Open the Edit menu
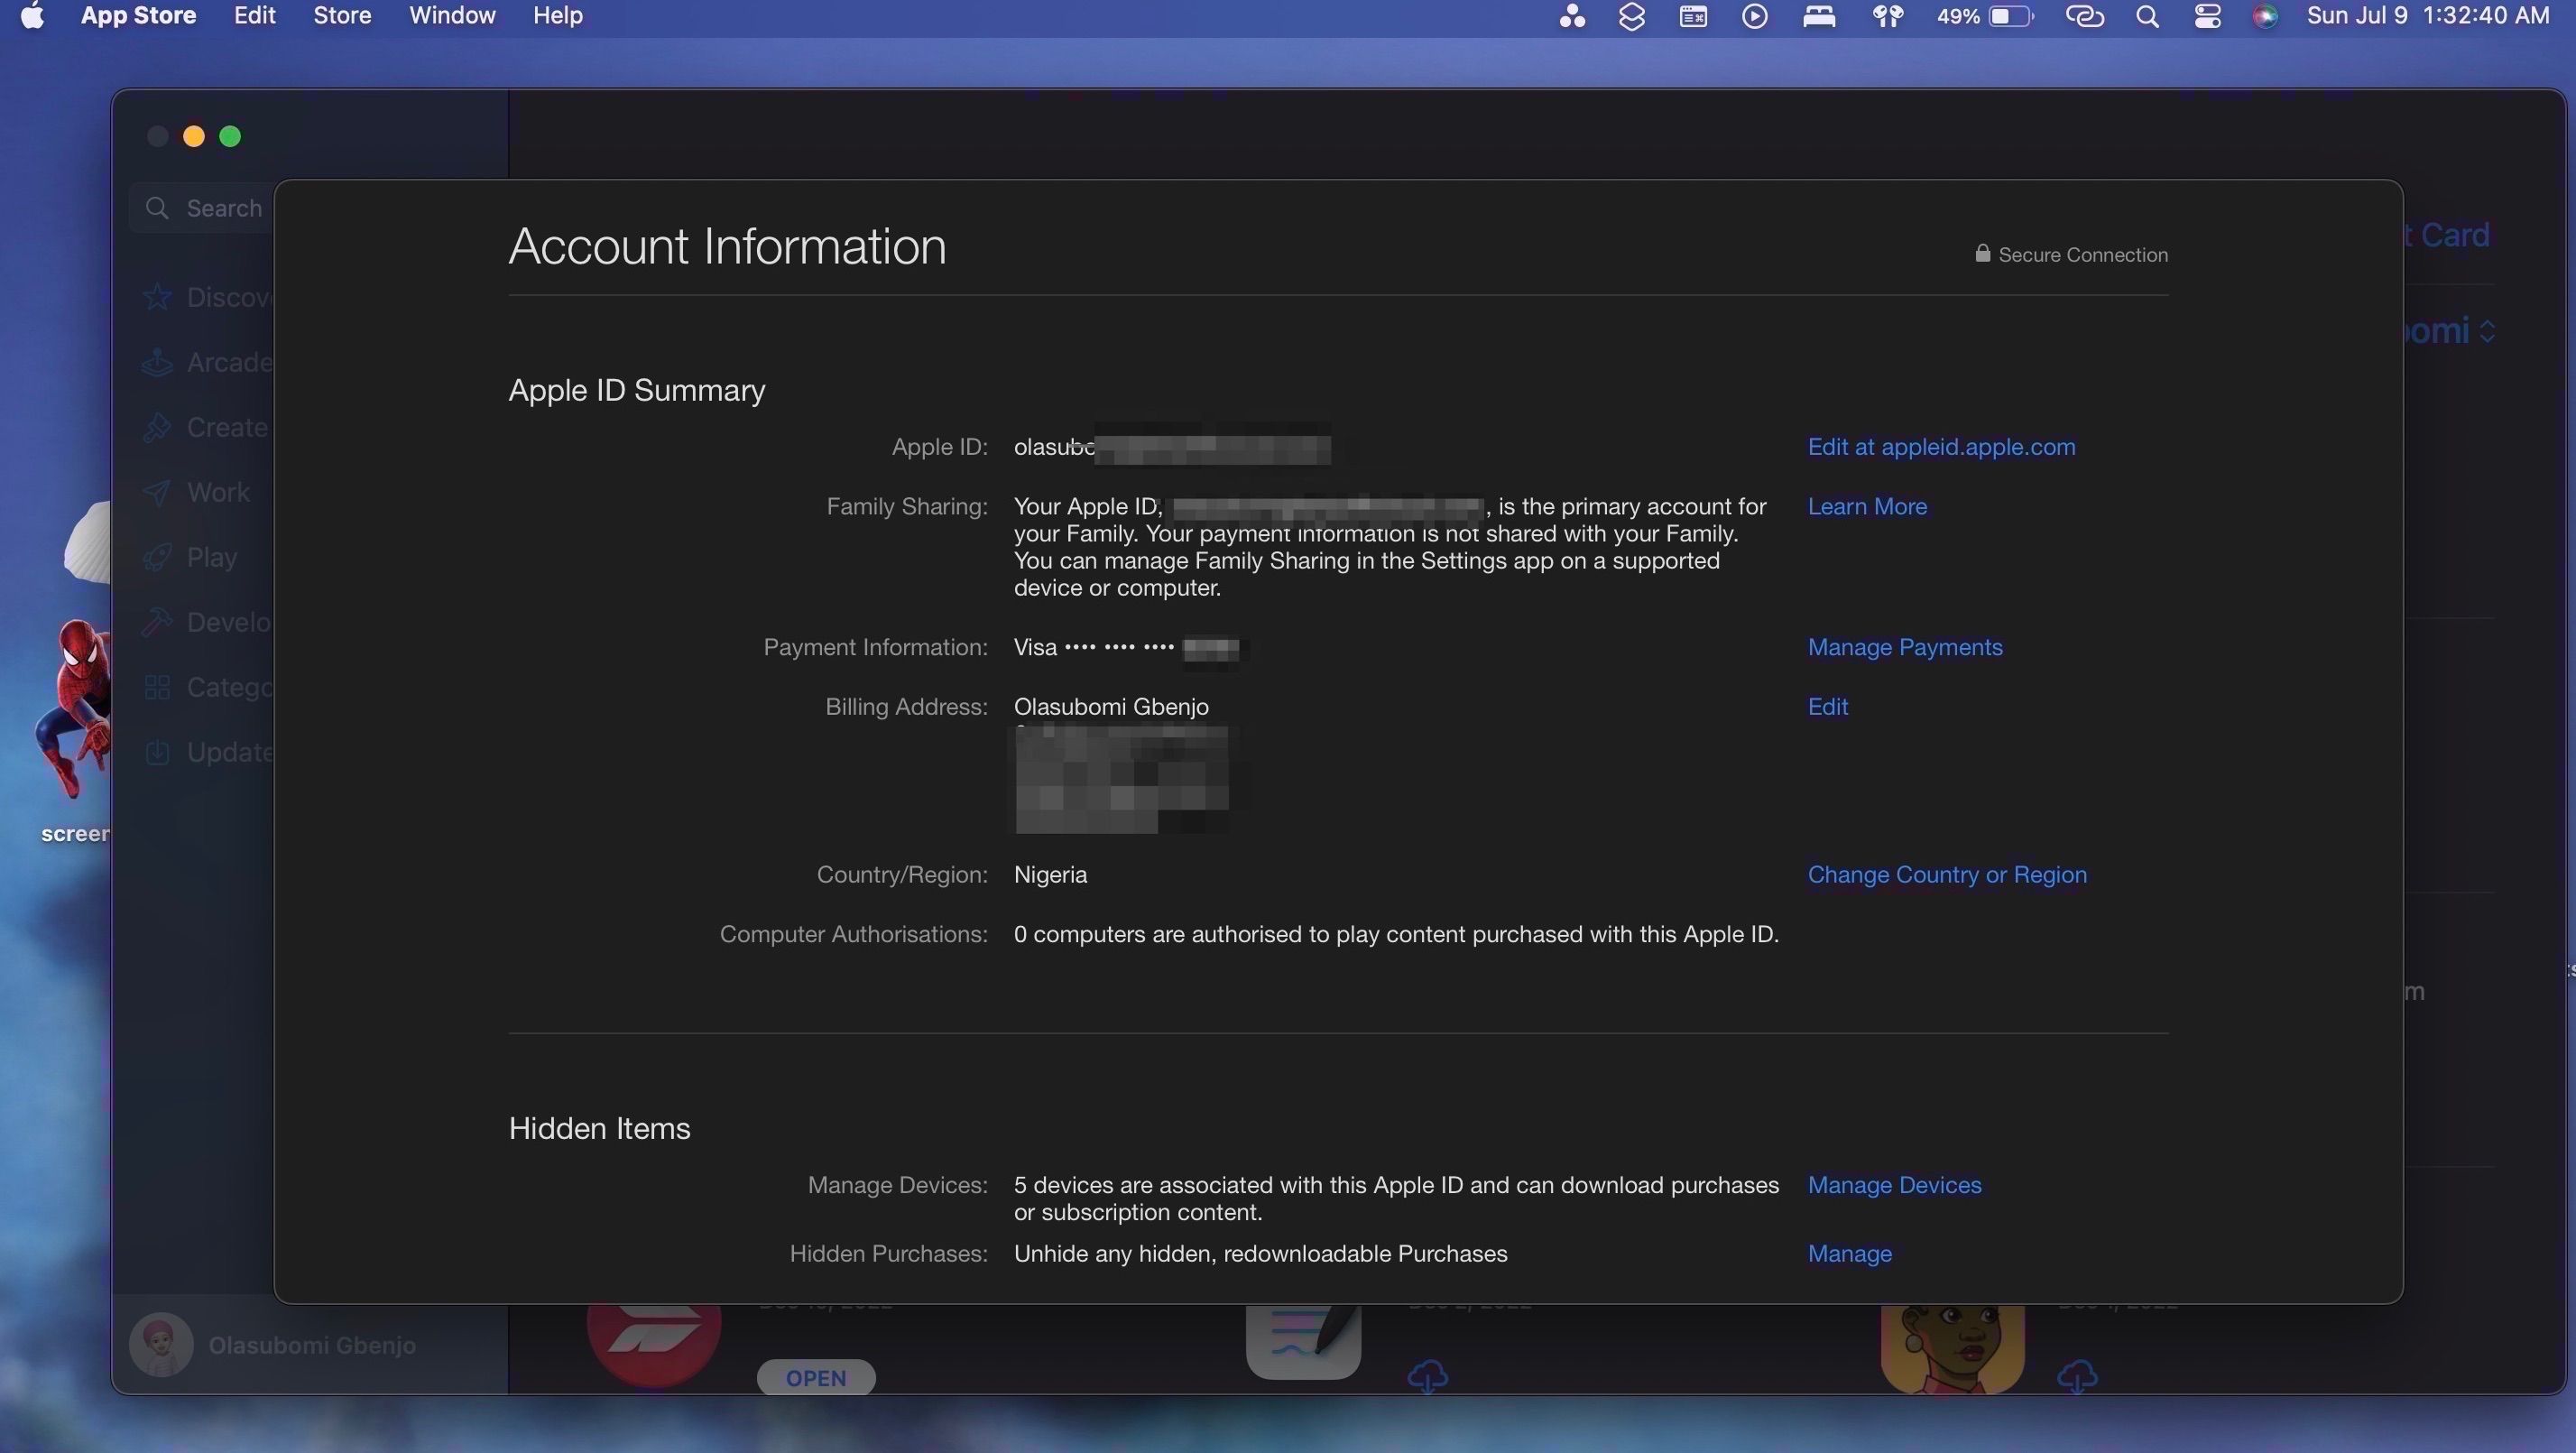Screen dimensions: 2576x1453 coord(254,16)
